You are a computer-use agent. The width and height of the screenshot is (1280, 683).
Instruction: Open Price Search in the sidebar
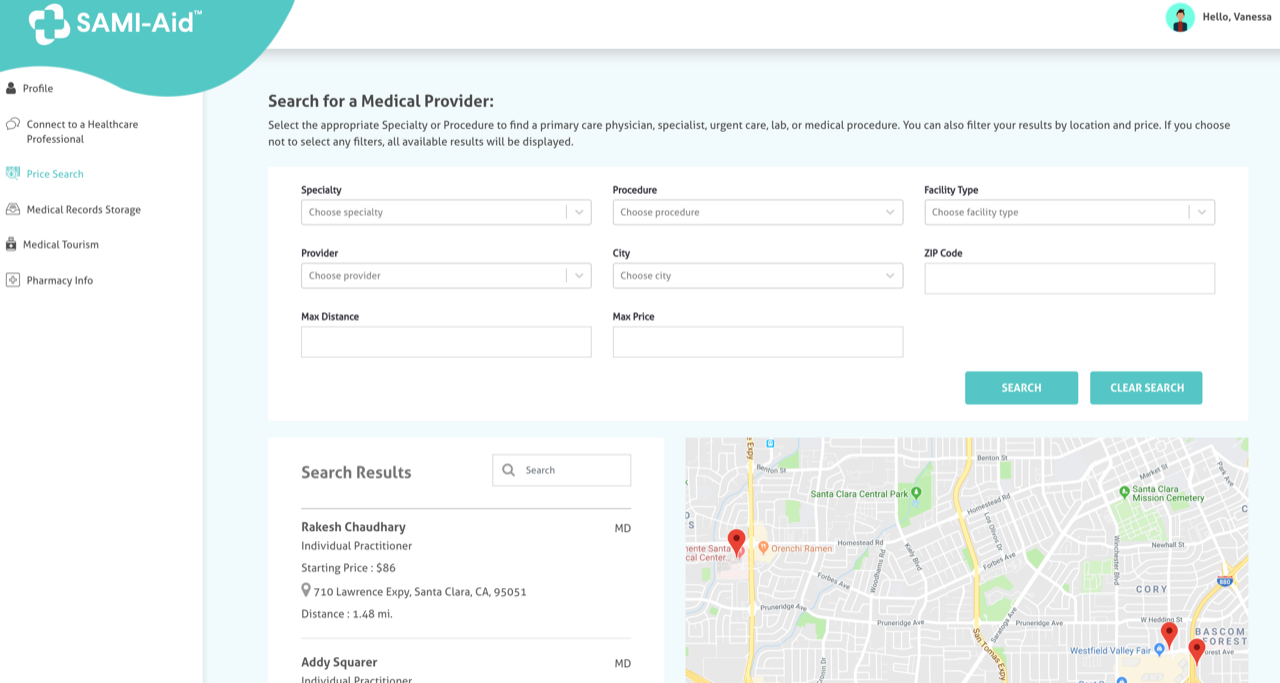pos(55,174)
